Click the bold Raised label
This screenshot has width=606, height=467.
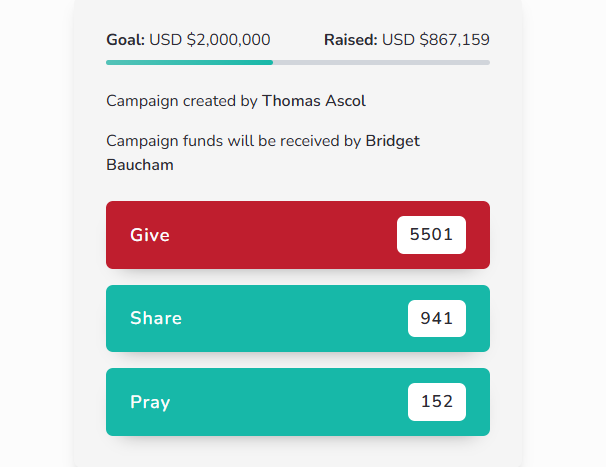click(x=350, y=40)
